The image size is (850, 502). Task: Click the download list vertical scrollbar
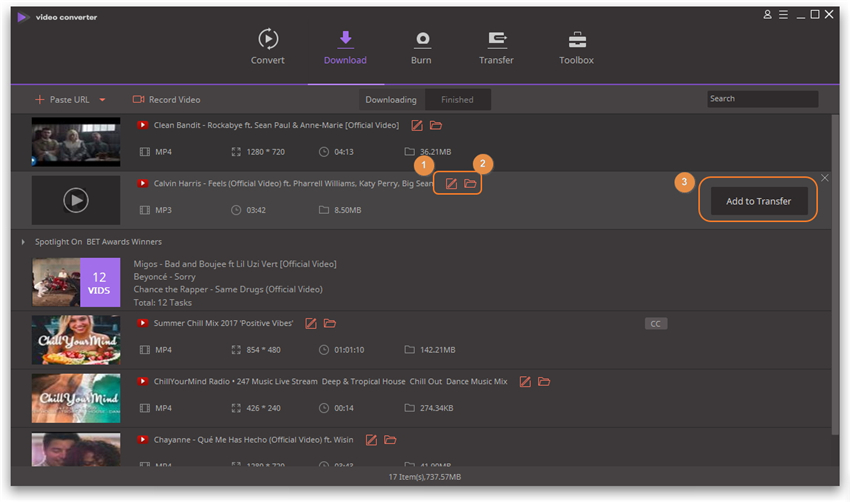835,274
